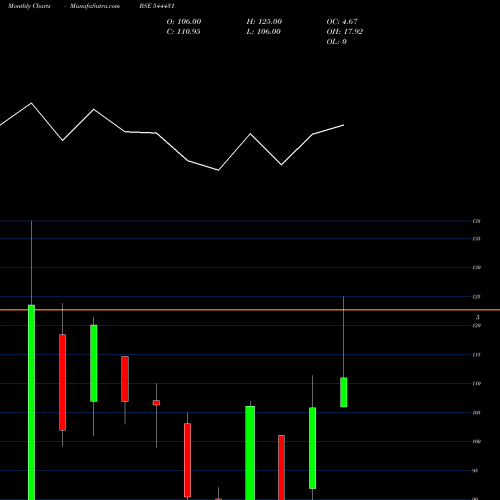Click the low value 'L: 106.00'

pos(263,32)
